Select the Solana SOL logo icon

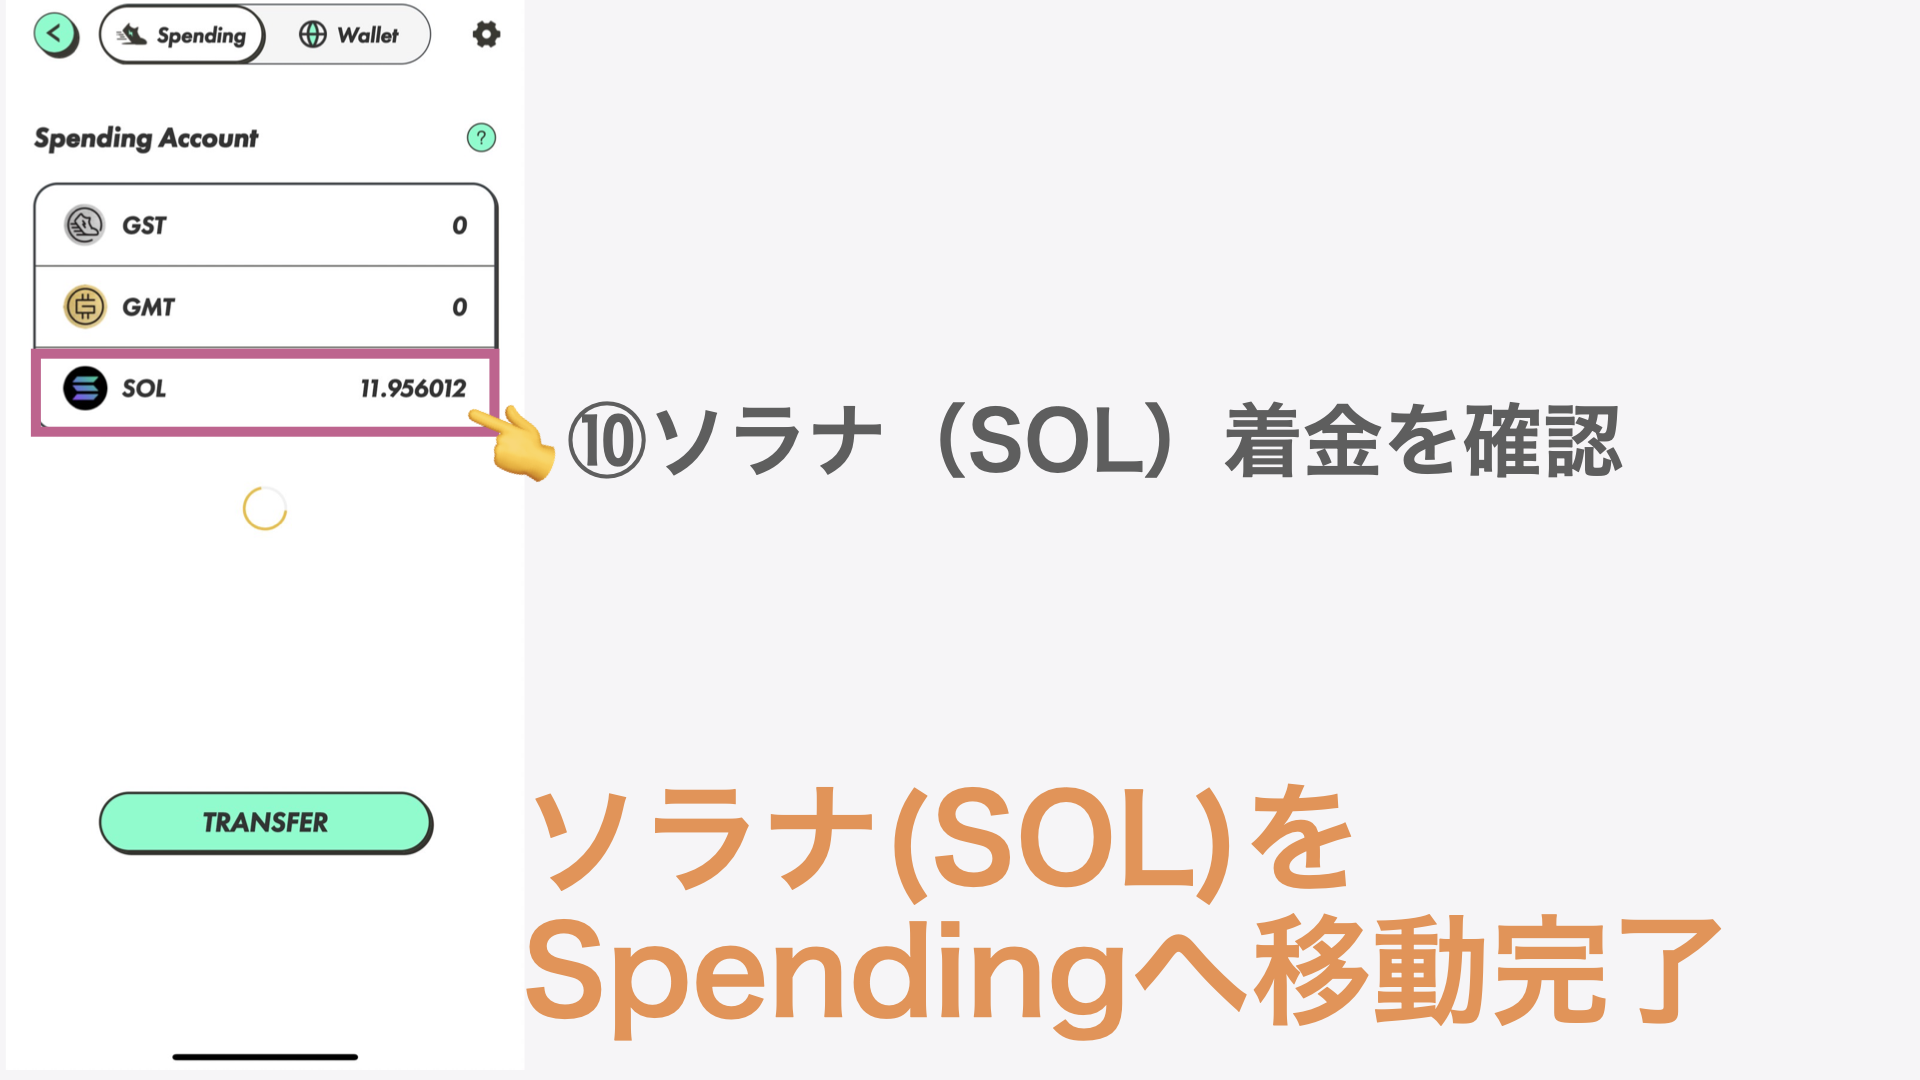(85, 388)
